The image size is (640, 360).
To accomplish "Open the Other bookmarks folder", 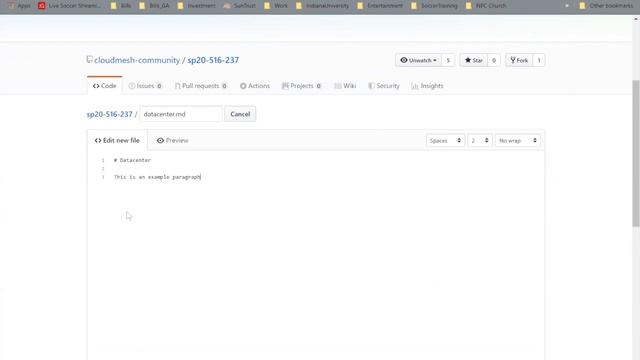I will 606,6.
